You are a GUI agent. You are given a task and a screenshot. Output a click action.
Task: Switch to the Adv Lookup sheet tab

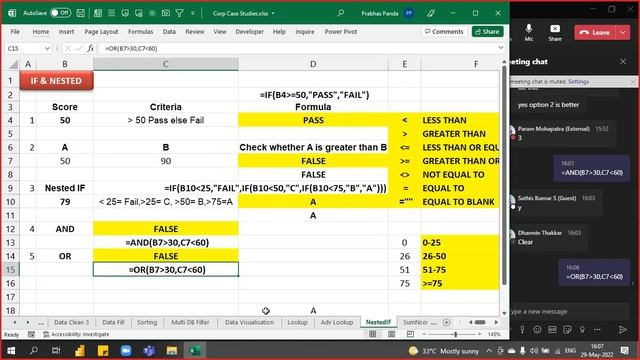[337, 322]
